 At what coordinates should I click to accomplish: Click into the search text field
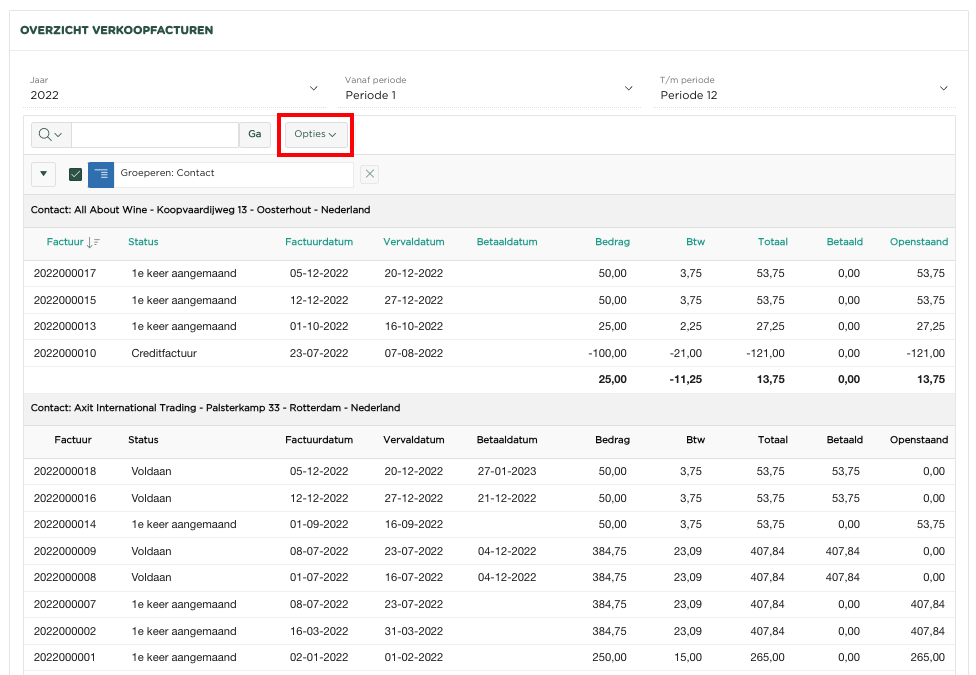pyautogui.click(x=155, y=135)
